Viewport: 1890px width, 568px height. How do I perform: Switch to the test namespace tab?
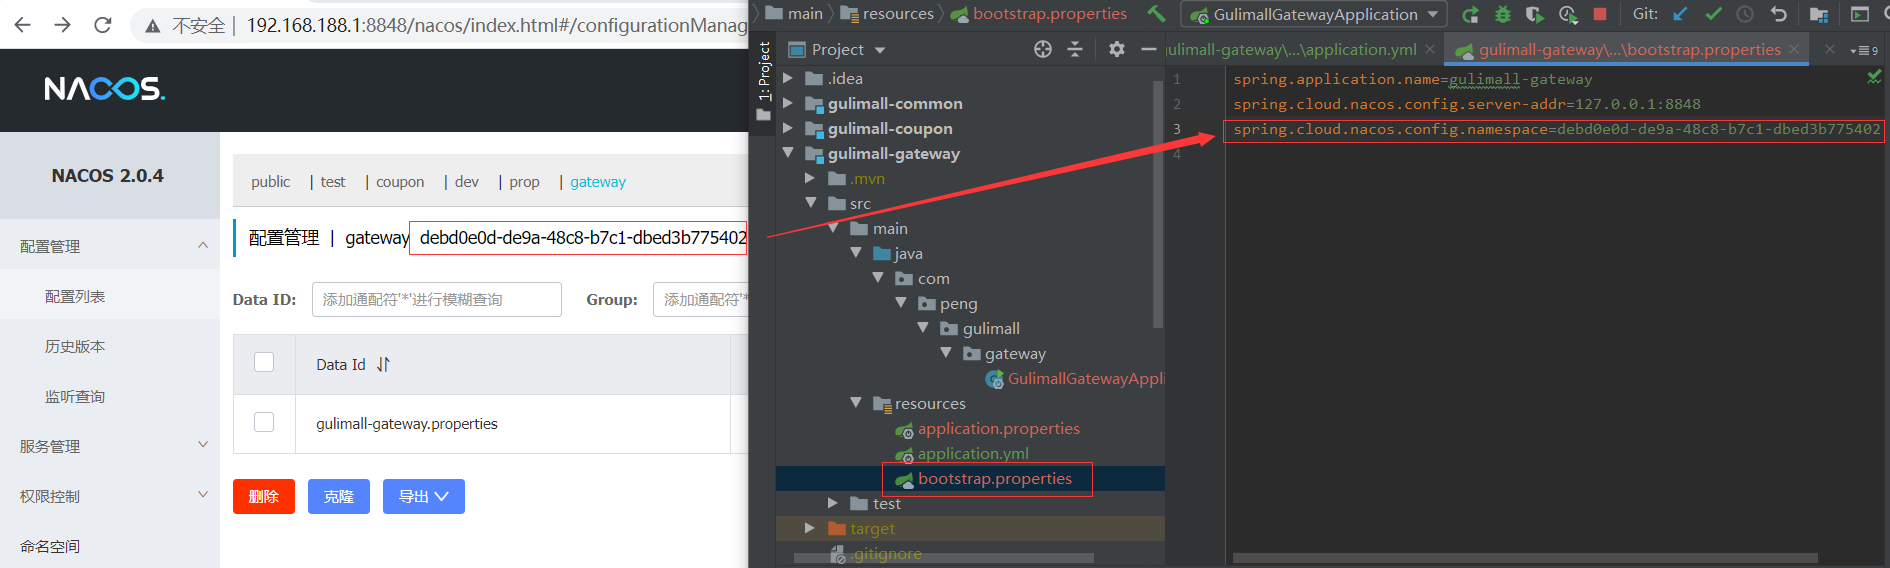coord(333,182)
